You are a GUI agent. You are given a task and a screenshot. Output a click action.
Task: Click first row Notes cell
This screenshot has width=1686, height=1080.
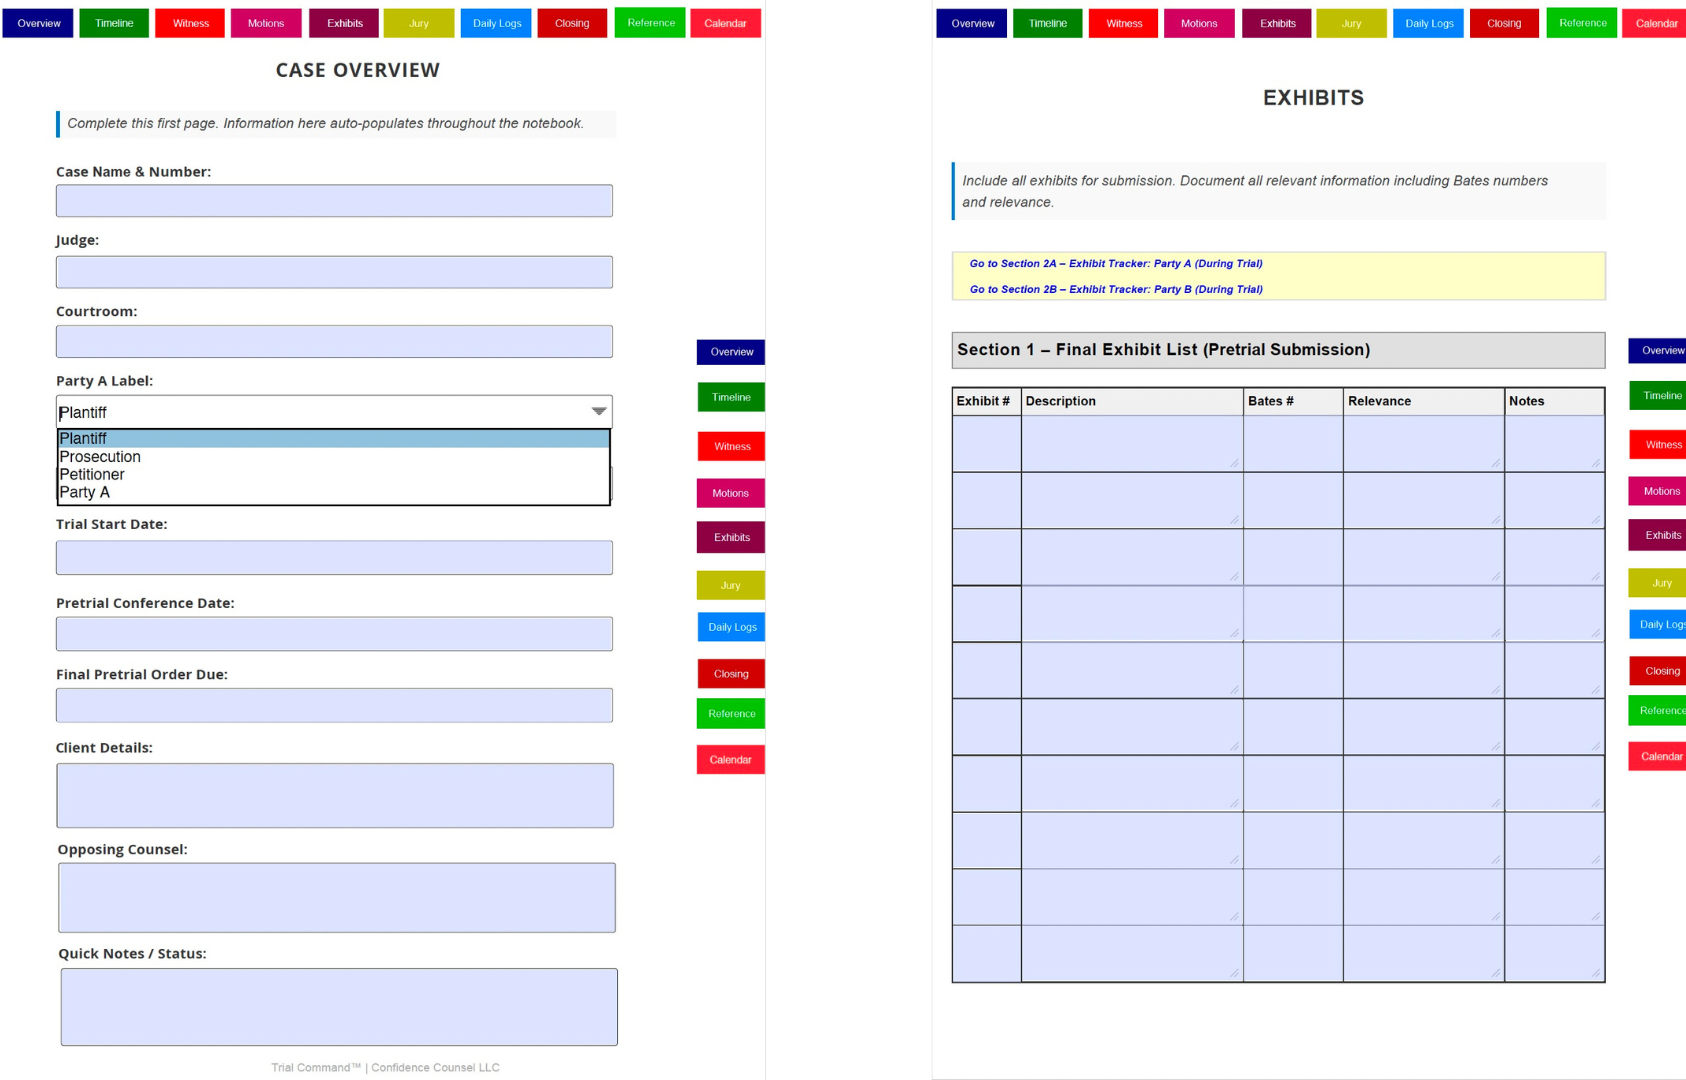[1555, 444]
